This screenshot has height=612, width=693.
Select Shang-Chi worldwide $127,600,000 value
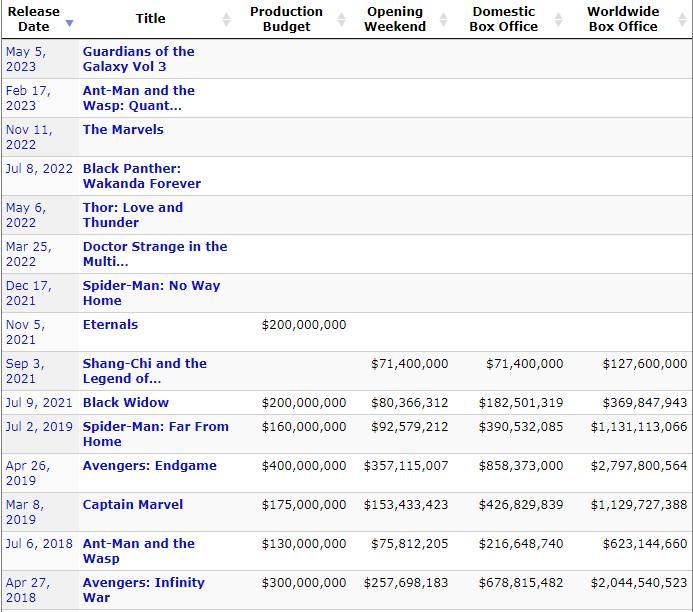point(645,363)
